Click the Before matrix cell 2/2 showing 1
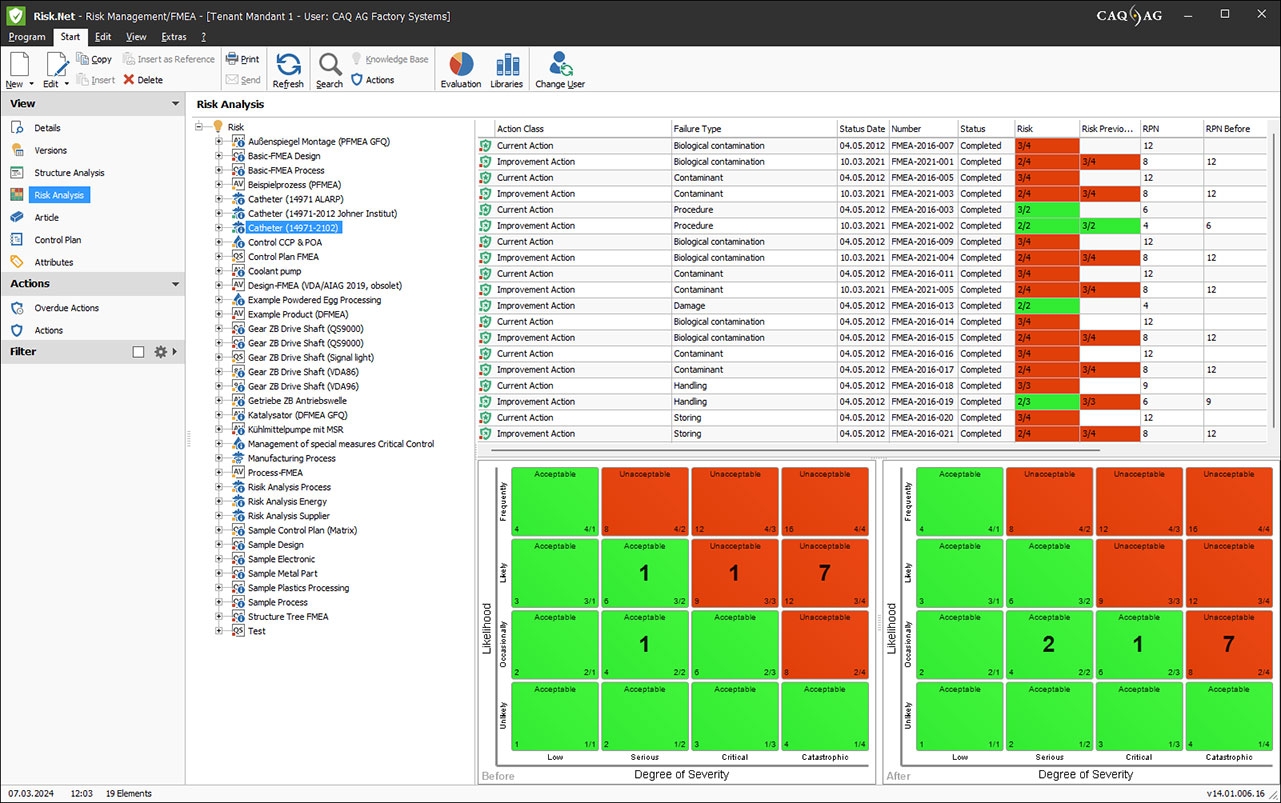 pos(645,644)
